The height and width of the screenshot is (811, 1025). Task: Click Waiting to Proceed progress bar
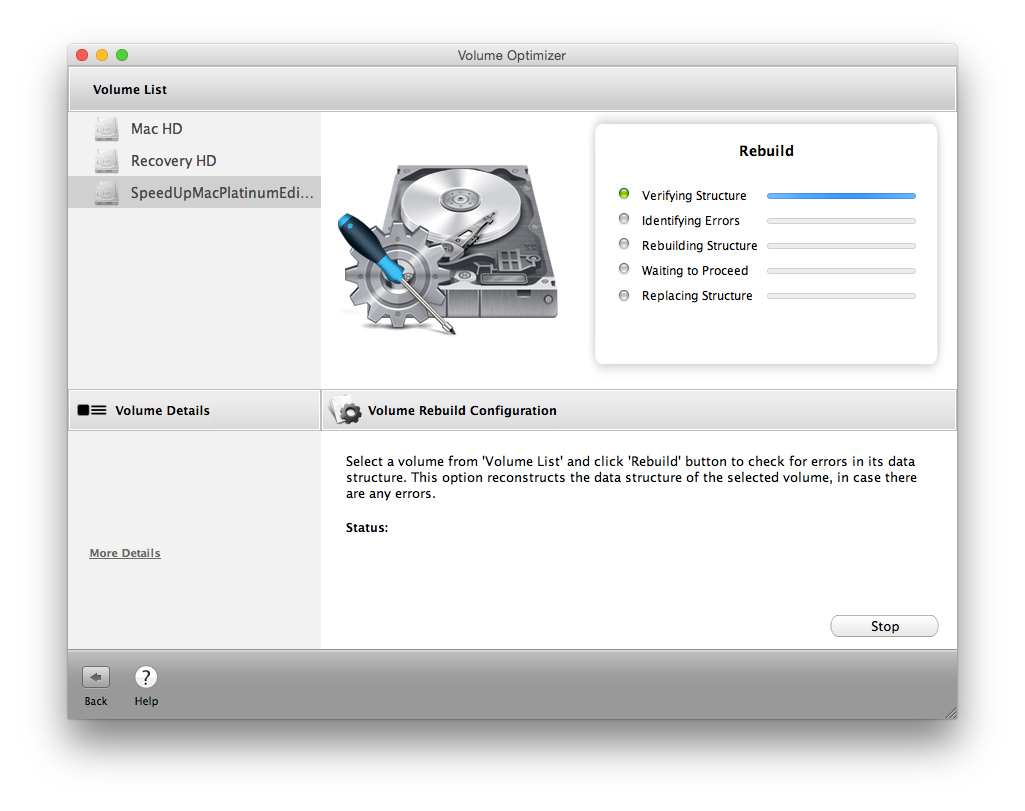(x=841, y=271)
